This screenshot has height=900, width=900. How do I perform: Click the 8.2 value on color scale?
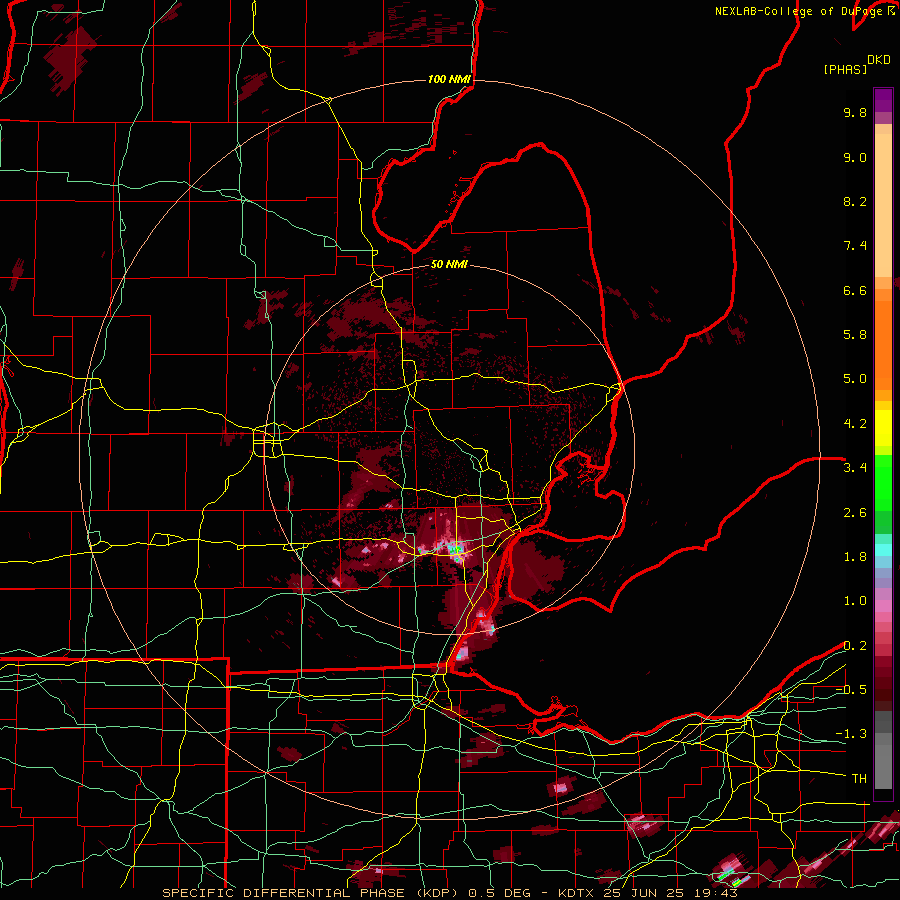click(855, 201)
